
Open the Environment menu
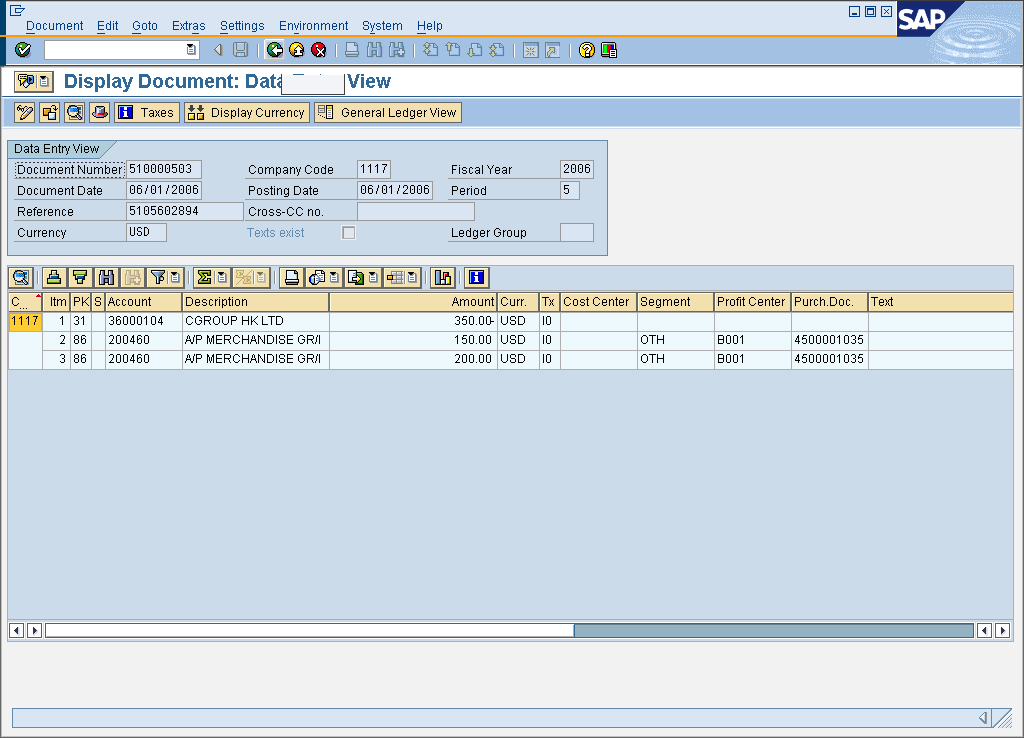(313, 25)
